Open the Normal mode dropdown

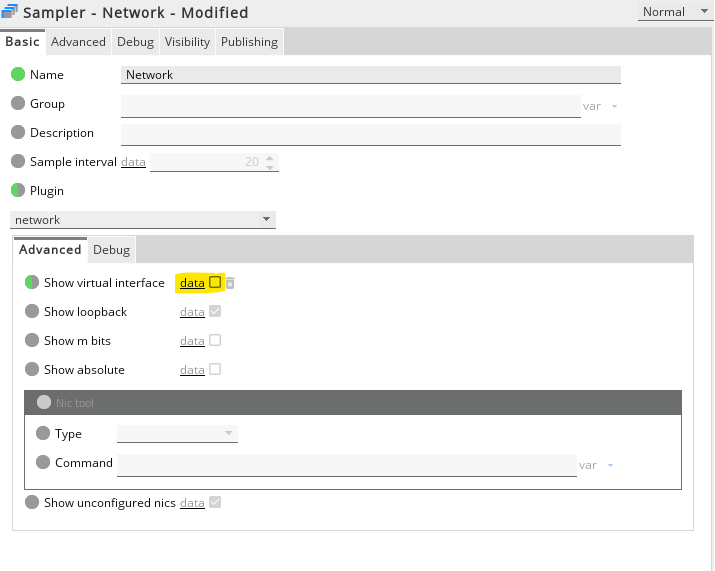[x=676, y=12]
